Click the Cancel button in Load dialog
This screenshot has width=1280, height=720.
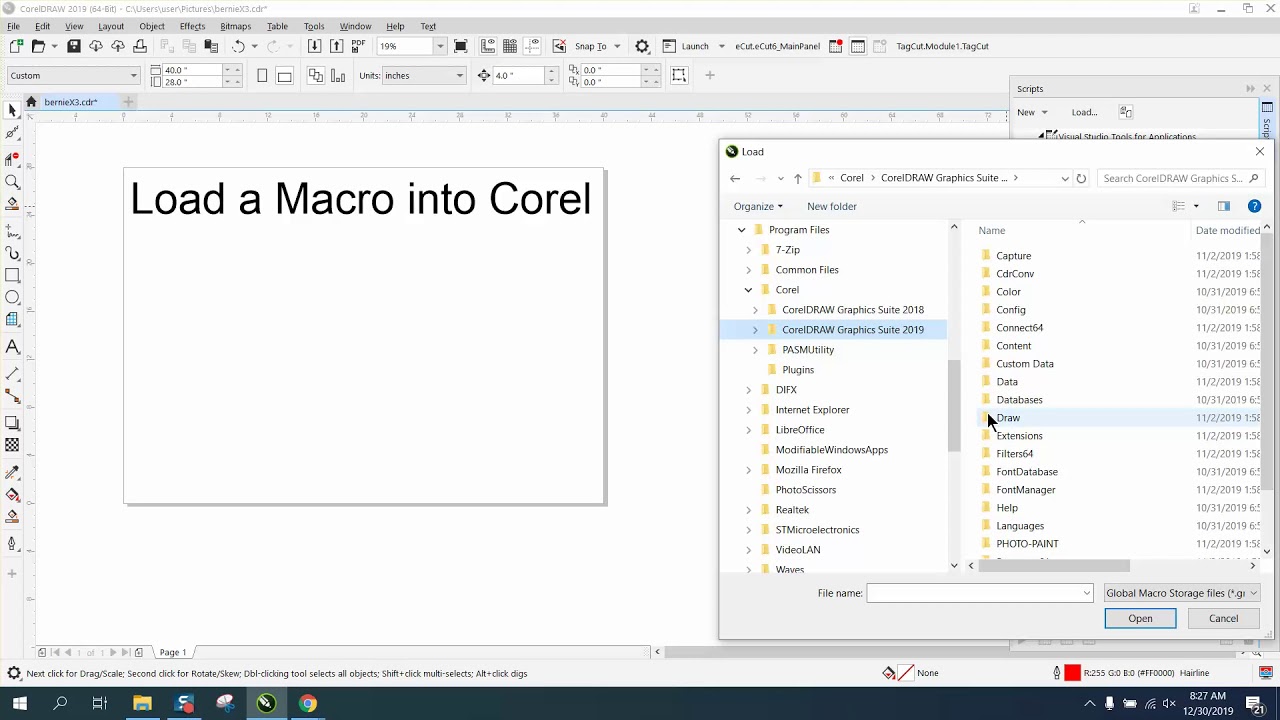click(1223, 618)
